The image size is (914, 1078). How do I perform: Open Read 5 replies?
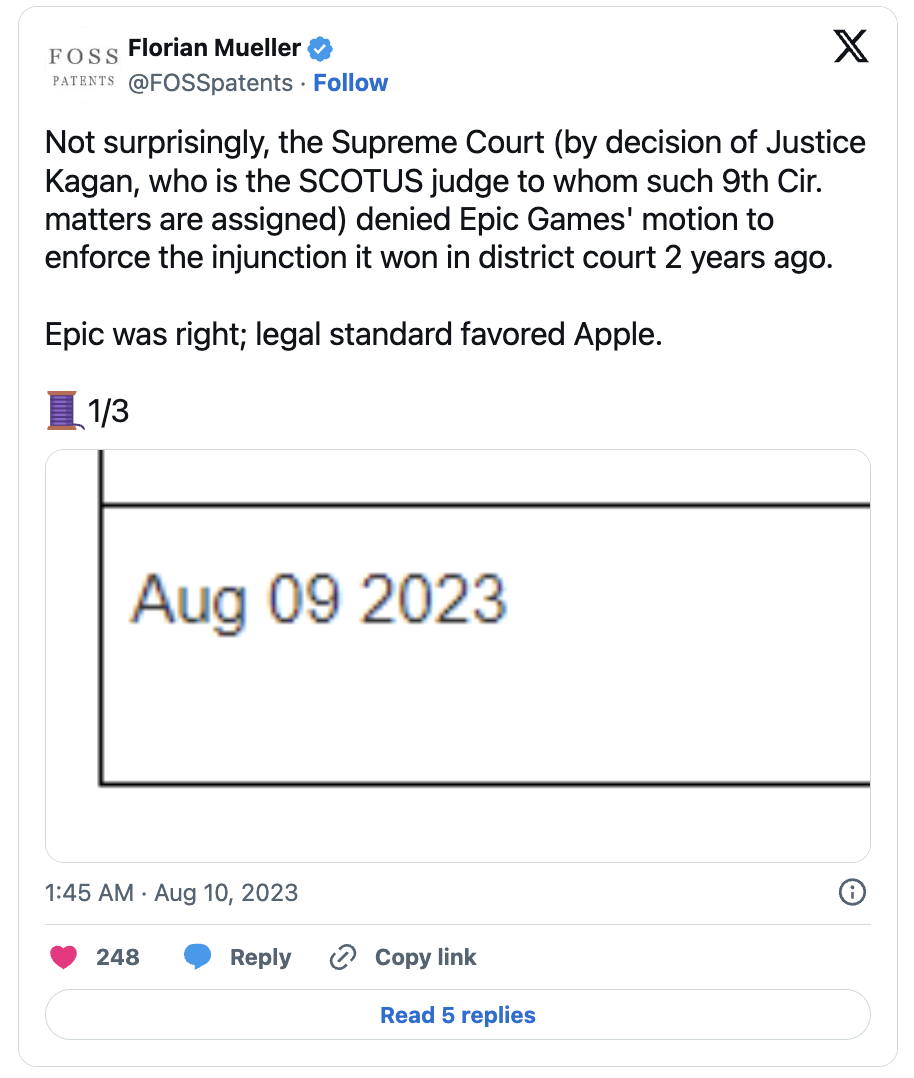click(457, 1015)
